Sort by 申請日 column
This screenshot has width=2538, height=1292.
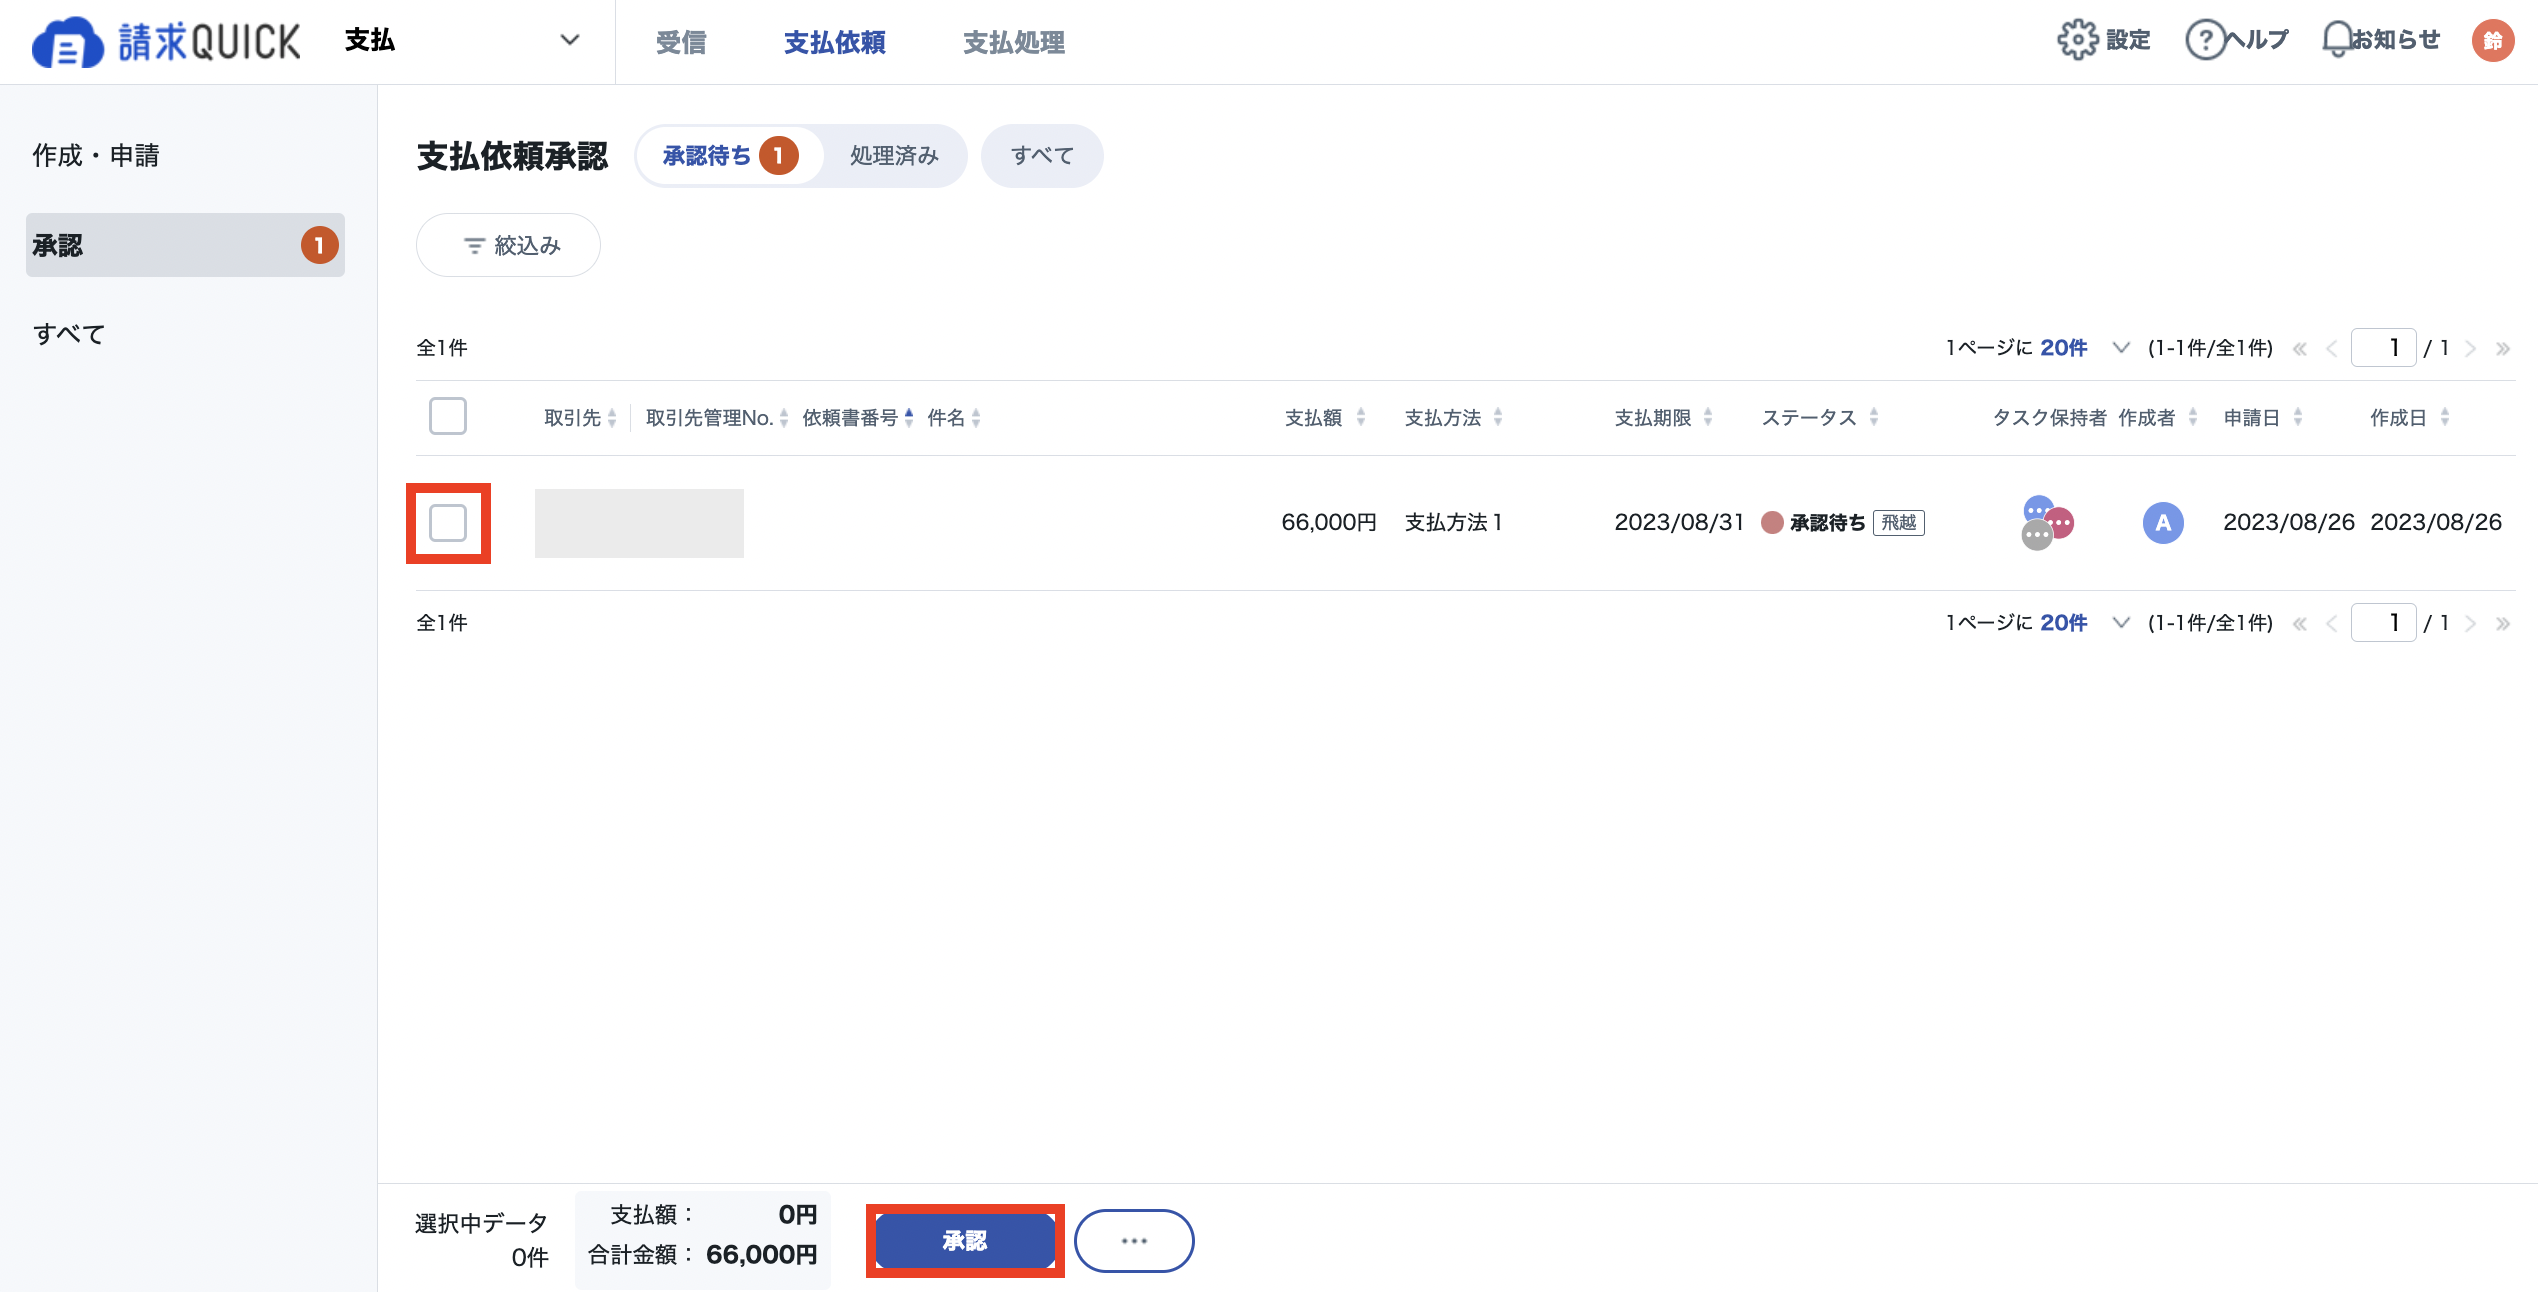[2298, 418]
